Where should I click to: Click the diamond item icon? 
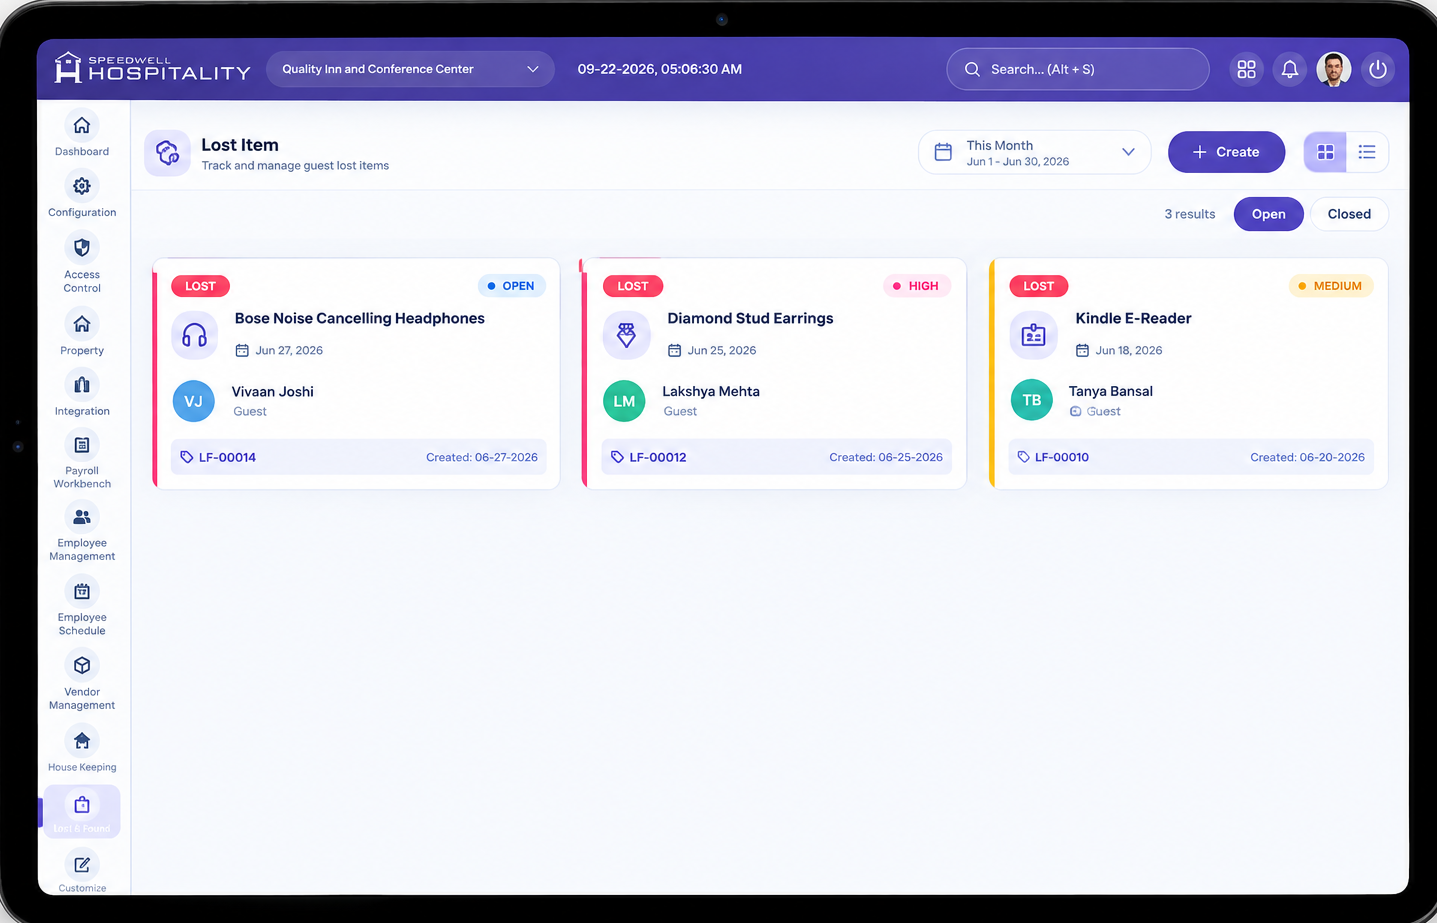pyautogui.click(x=626, y=335)
